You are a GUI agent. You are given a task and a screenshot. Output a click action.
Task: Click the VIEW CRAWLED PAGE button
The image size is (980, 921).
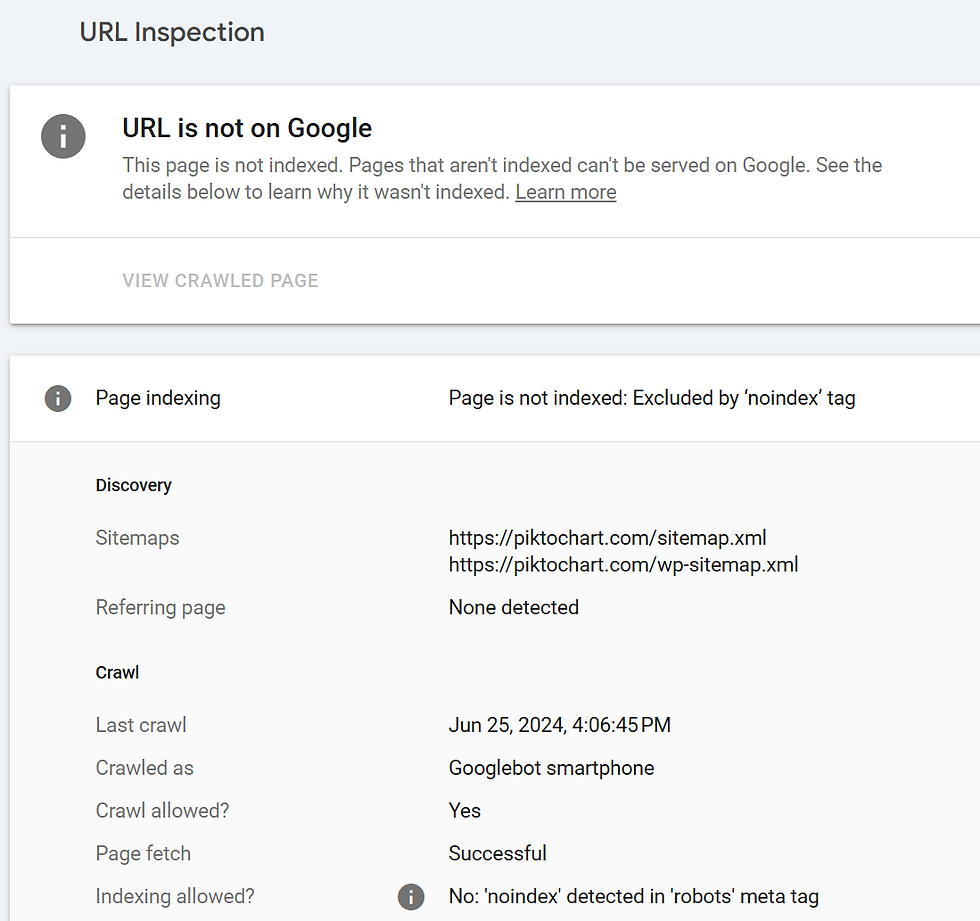(x=220, y=281)
